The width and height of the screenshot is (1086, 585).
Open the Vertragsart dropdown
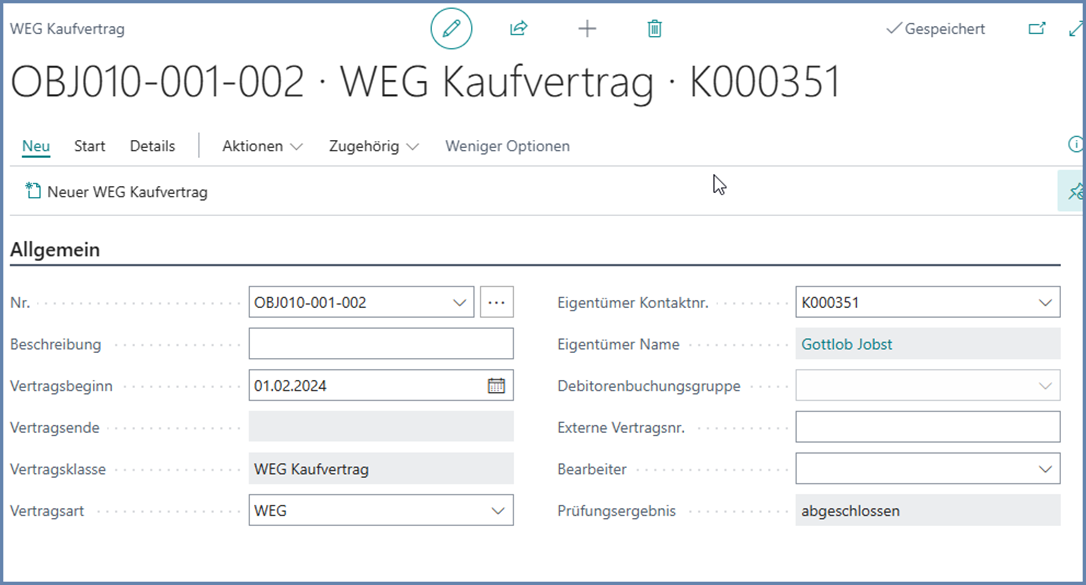(x=498, y=510)
